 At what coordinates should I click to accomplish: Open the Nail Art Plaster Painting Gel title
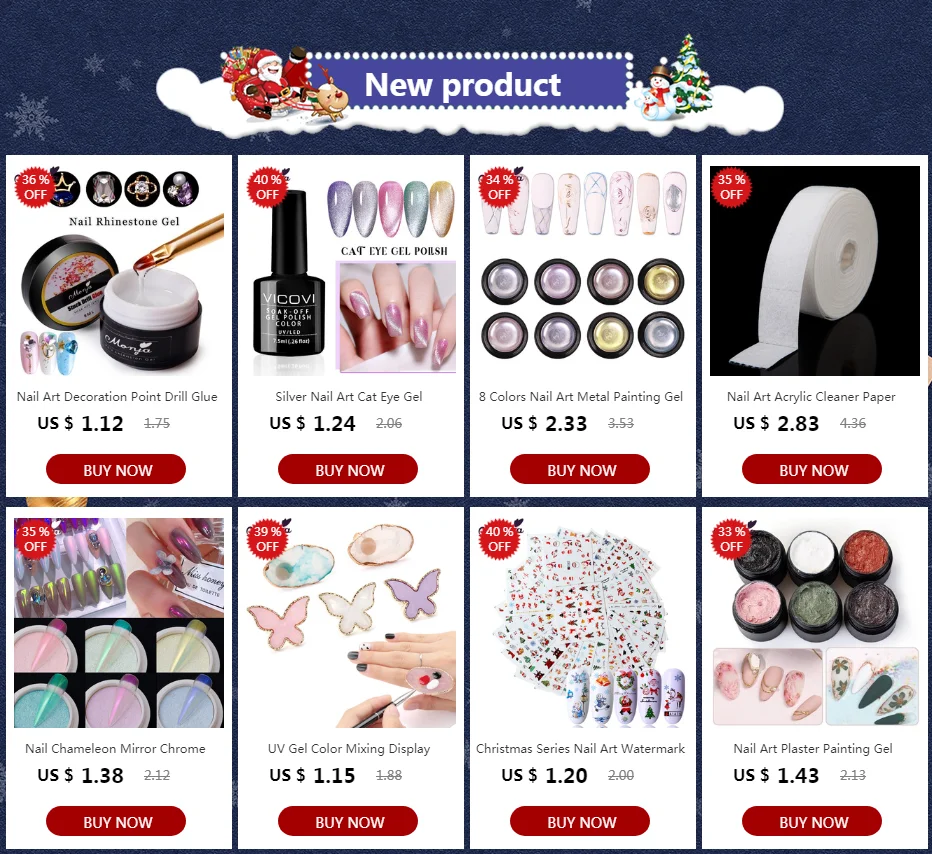813,749
